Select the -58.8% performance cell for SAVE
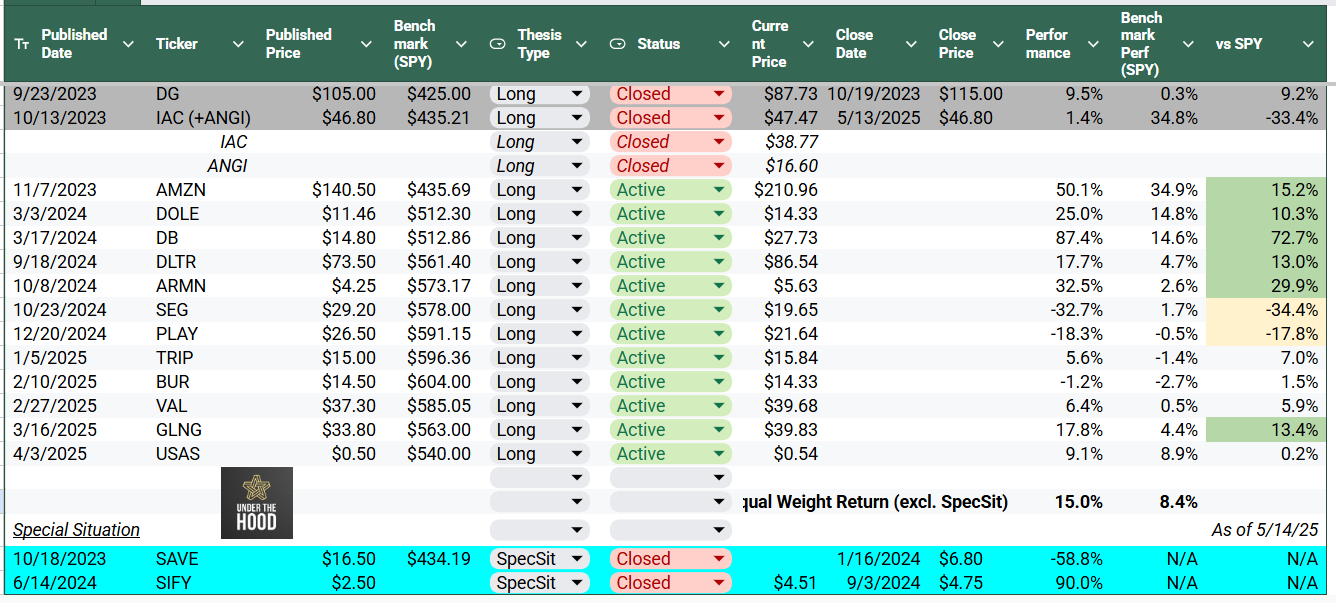Viewport: 1336px width, 603px height. click(x=1076, y=559)
